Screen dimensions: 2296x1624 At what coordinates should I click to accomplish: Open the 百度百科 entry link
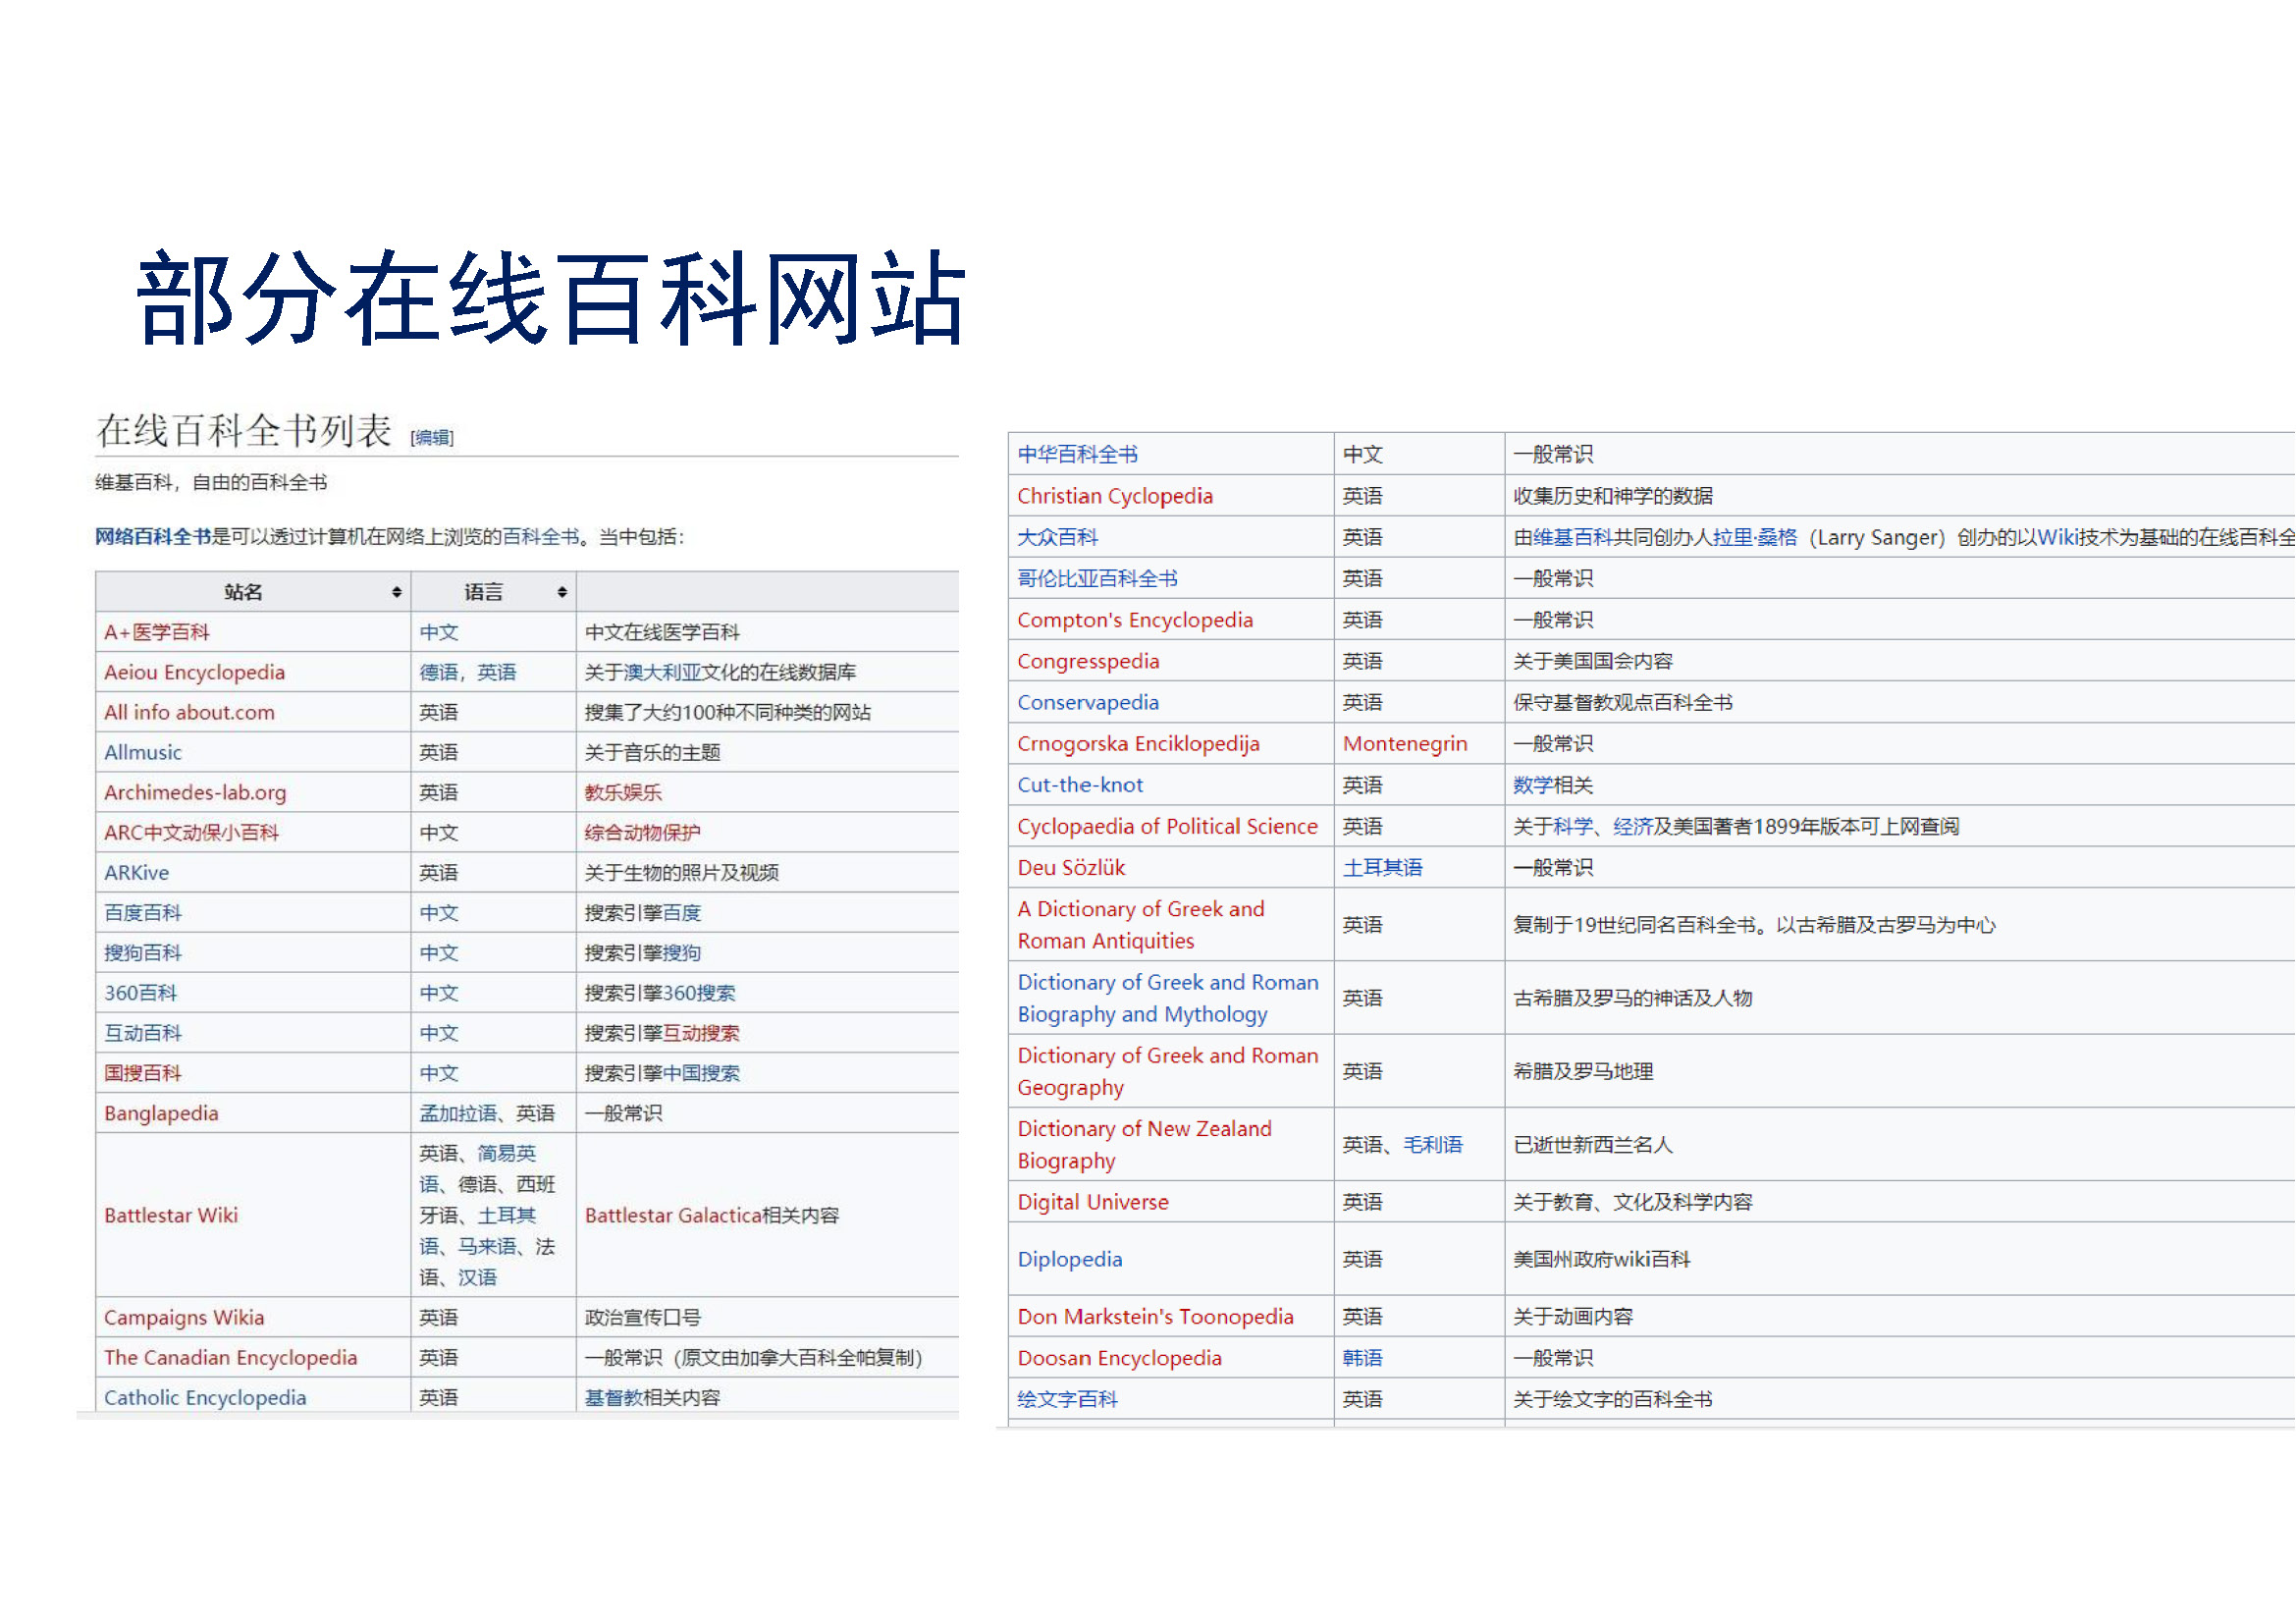pos(143,913)
